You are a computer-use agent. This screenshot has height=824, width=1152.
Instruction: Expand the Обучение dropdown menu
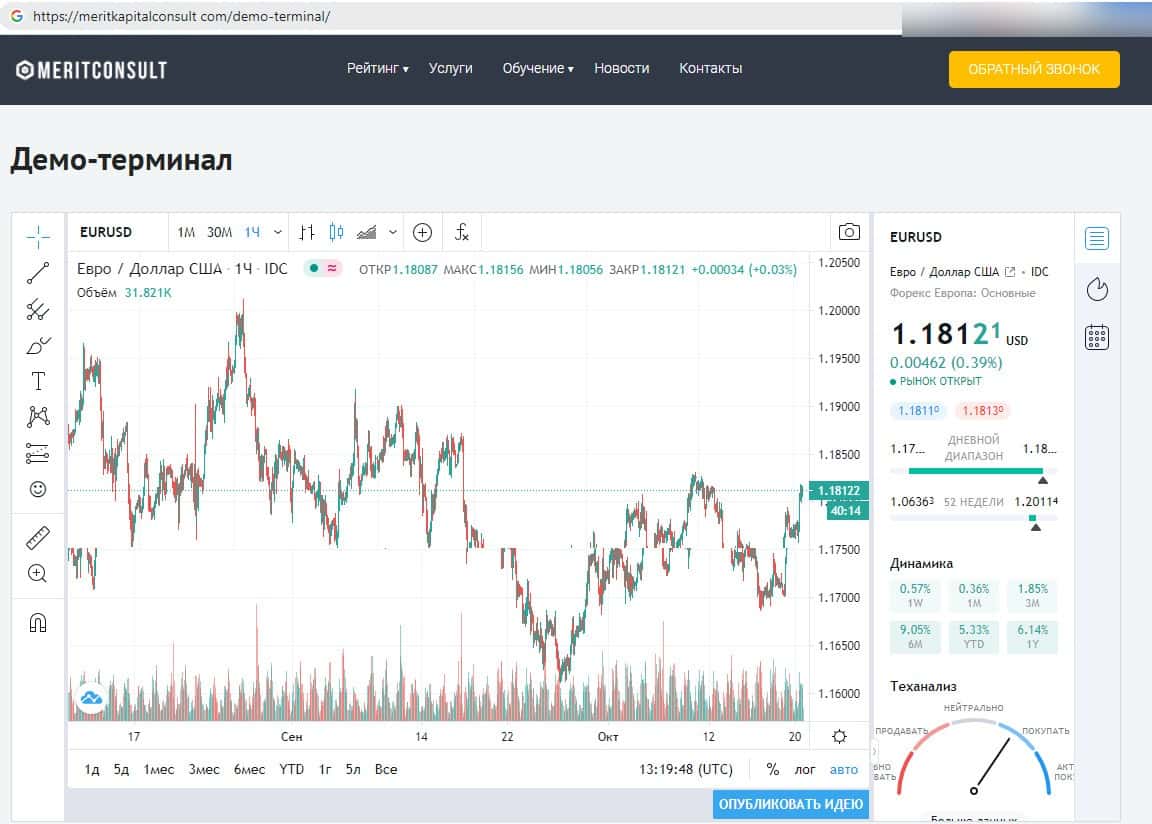[537, 69]
